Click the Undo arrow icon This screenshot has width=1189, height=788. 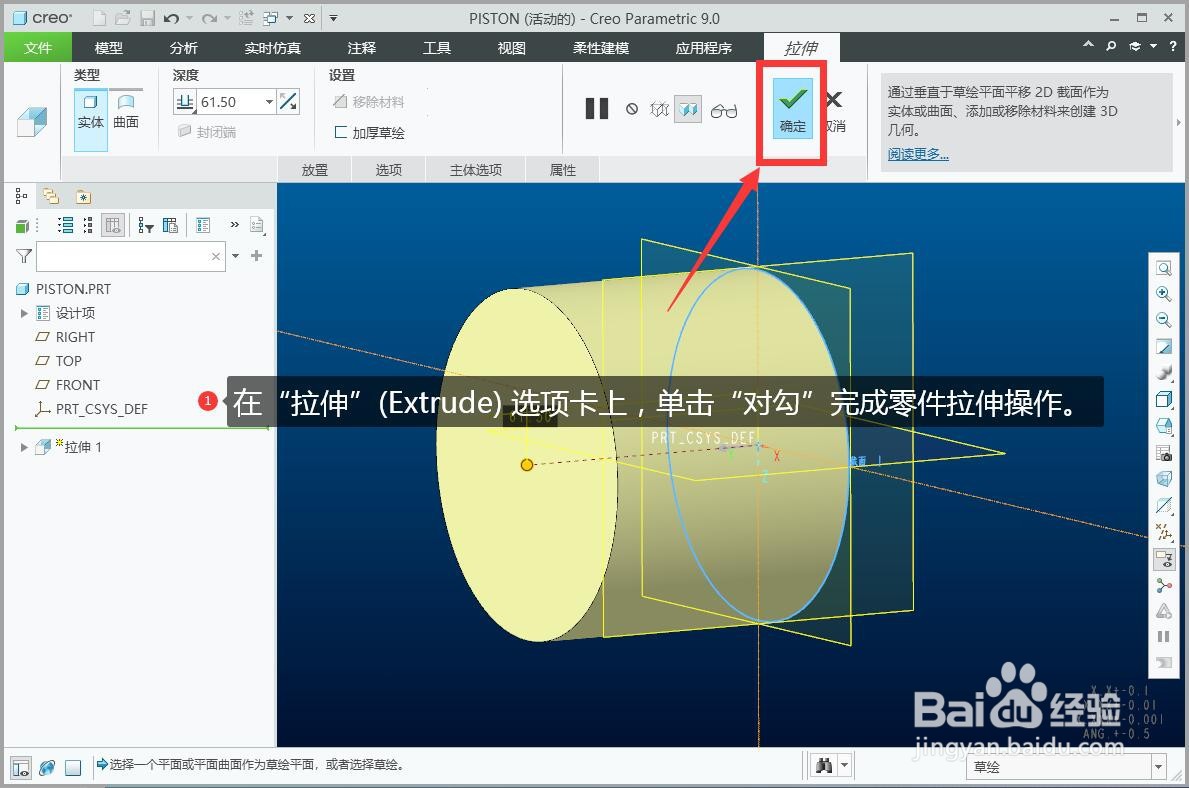pos(171,18)
